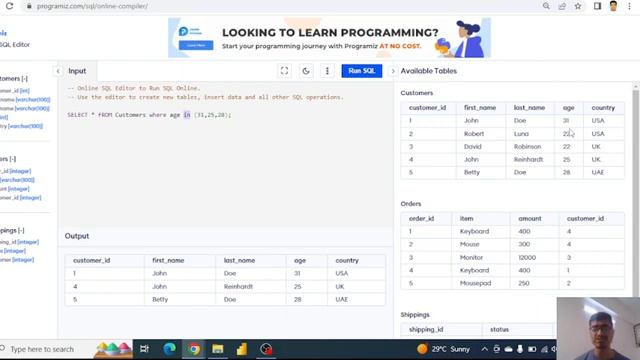Click the address bar URL
Screen dimensions: 640x360
(x=92, y=6)
